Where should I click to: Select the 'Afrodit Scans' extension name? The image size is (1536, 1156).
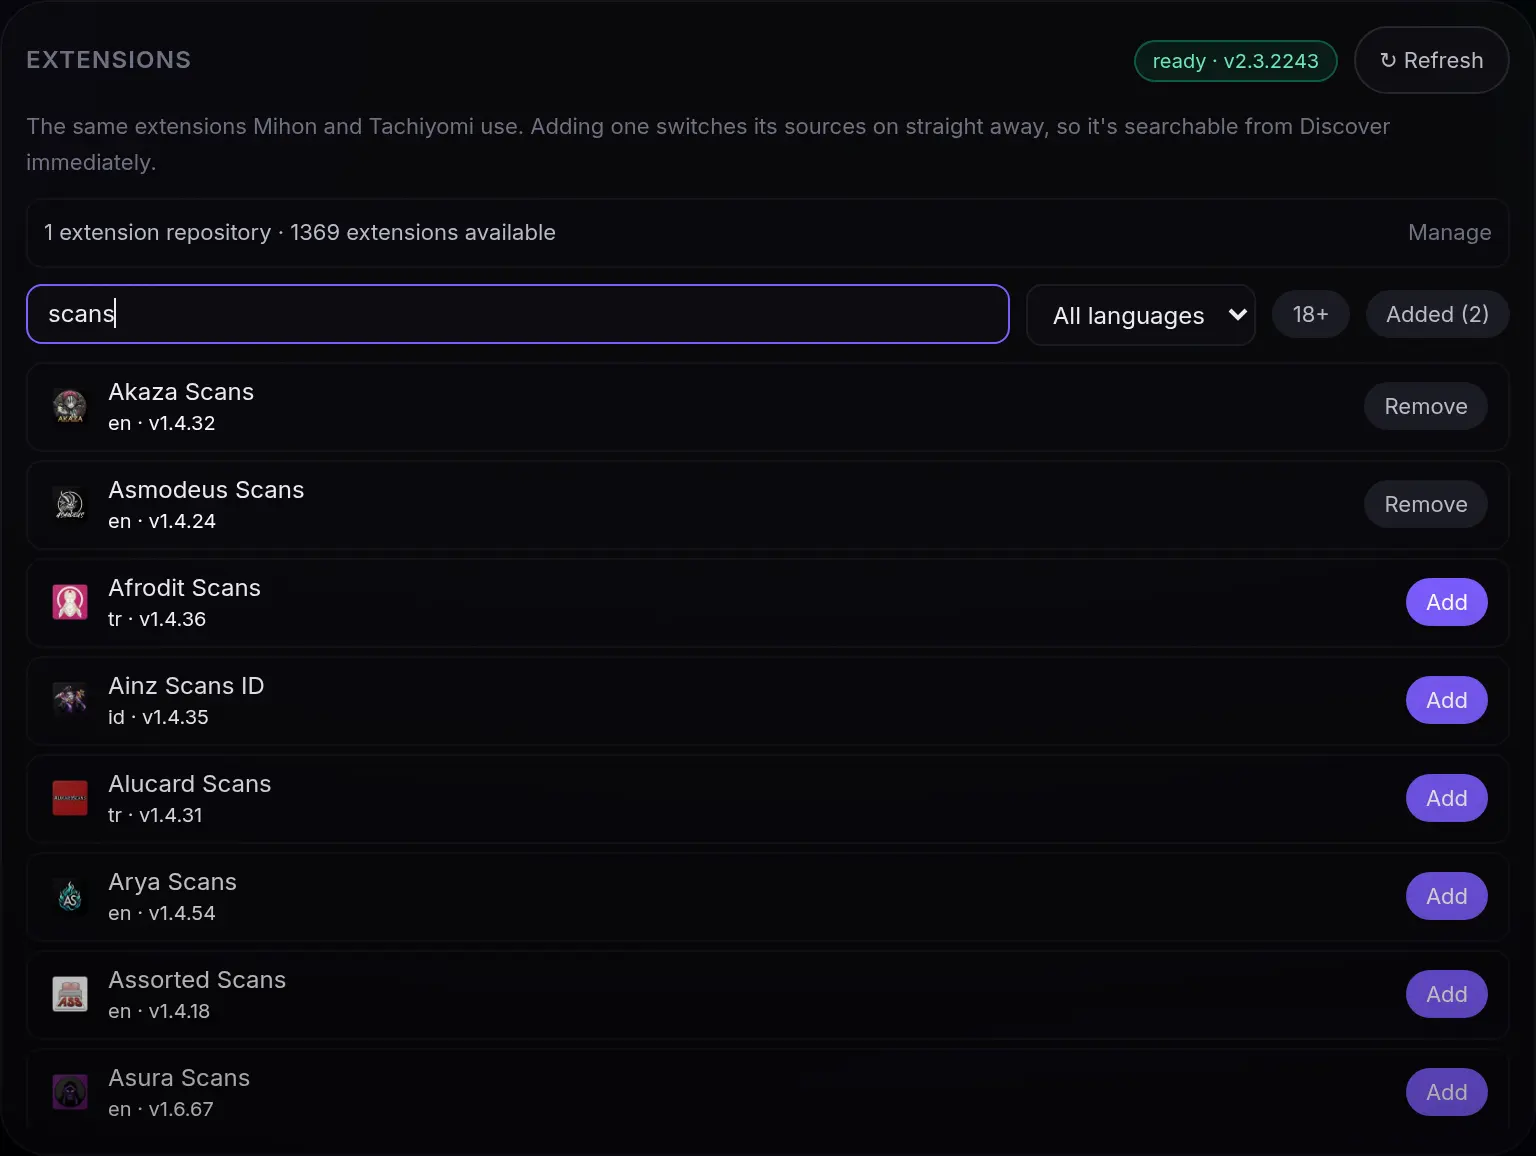pos(184,588)
